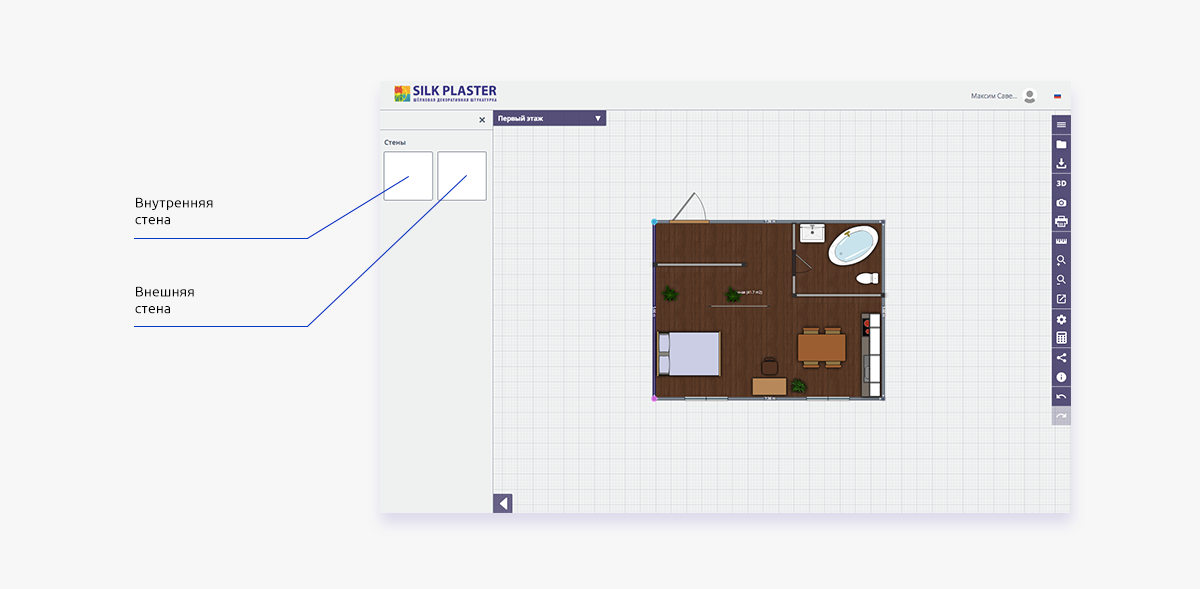
Task: Open the info icon
Action: pyautogui.click(x=1061, y=377)
